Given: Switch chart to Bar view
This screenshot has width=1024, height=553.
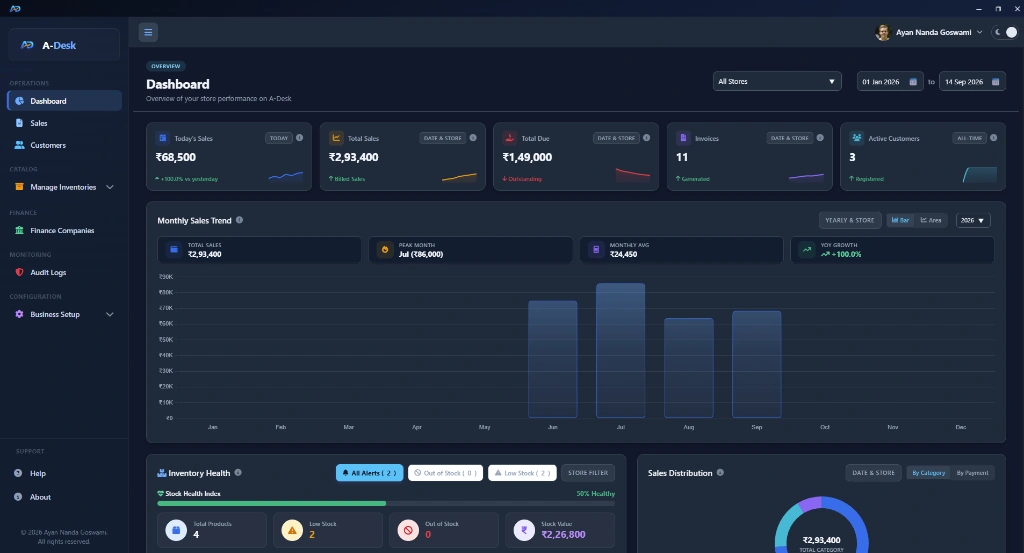Looking at the screenshot, I should click(x=901, y=221).
